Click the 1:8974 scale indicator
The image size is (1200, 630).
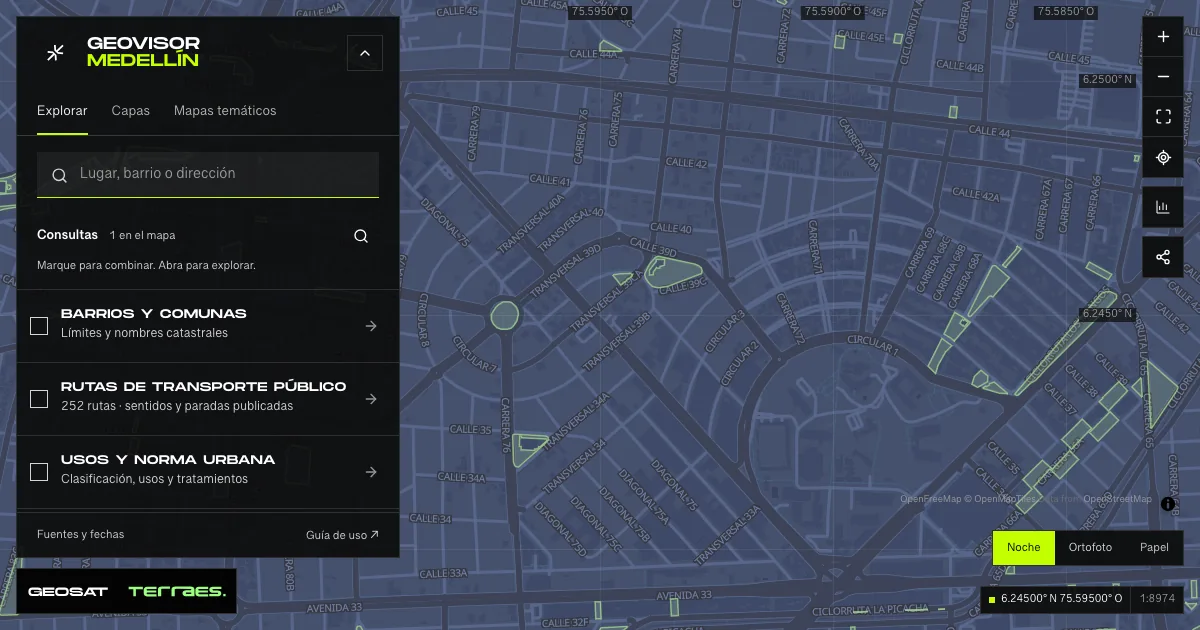(1158, 598)
